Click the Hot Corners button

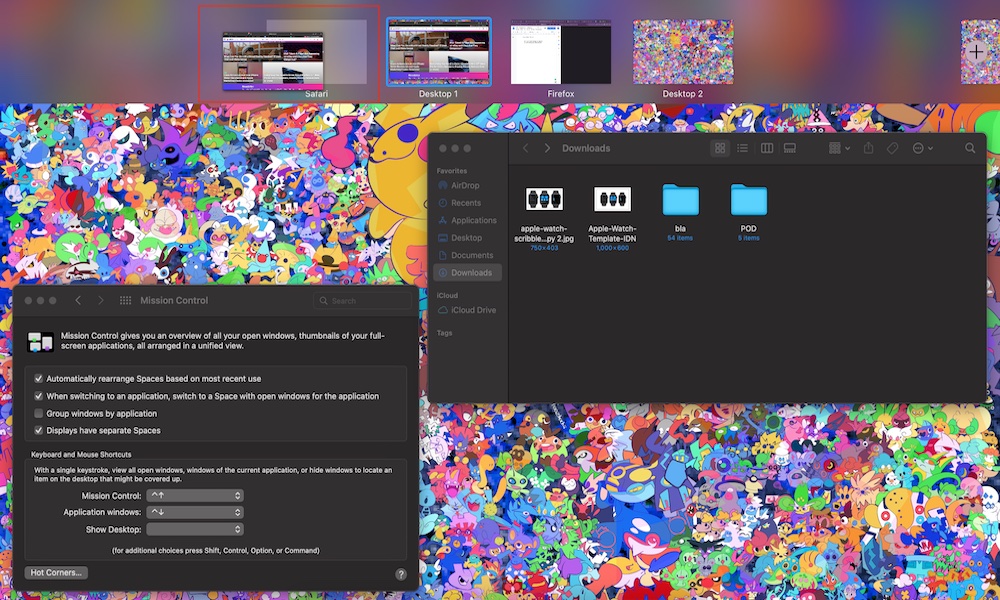pos(56,573)
